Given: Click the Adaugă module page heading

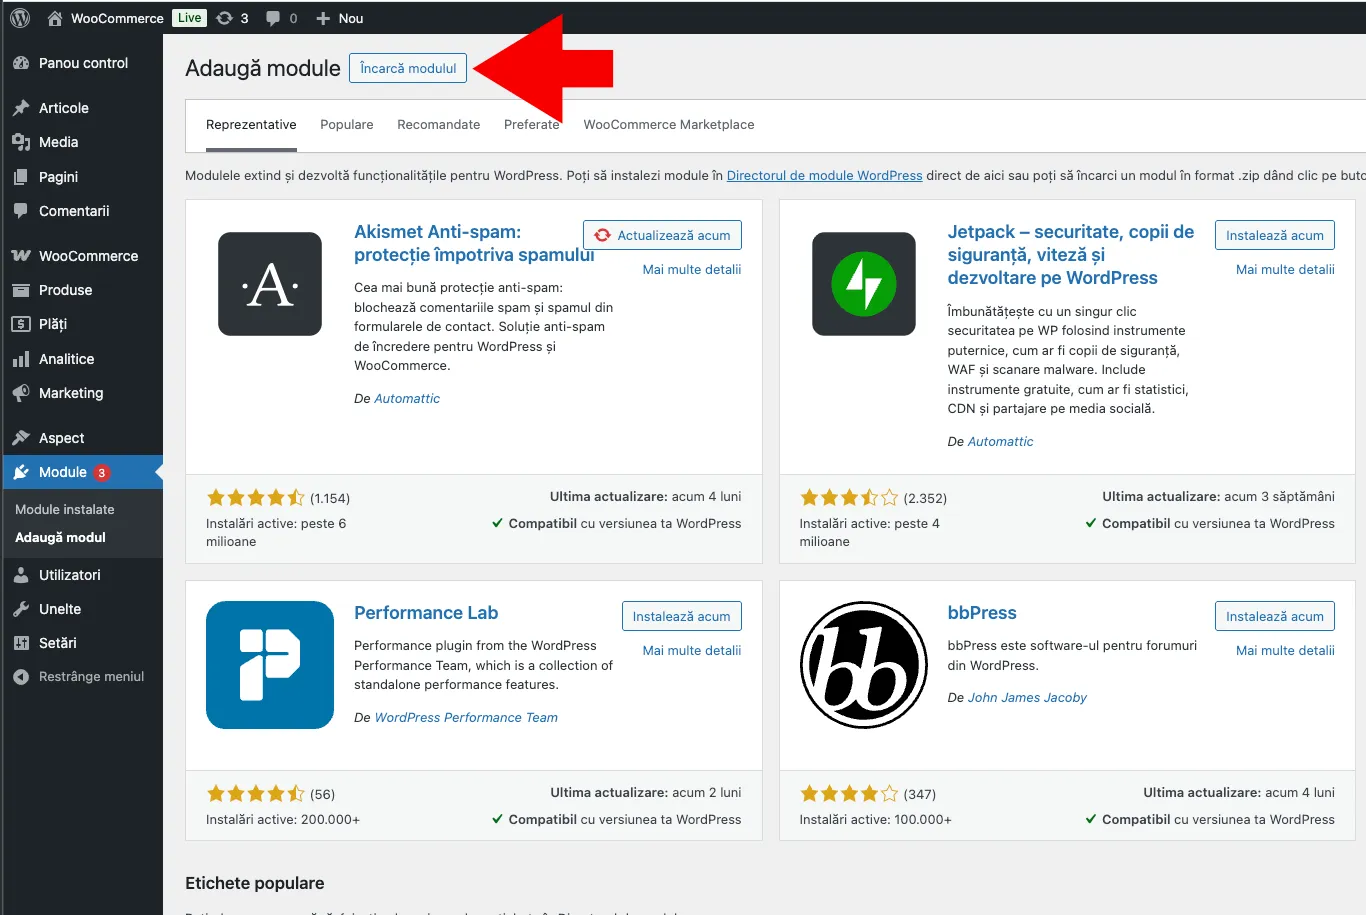Looking at the screenshot, I should point(263,68).
